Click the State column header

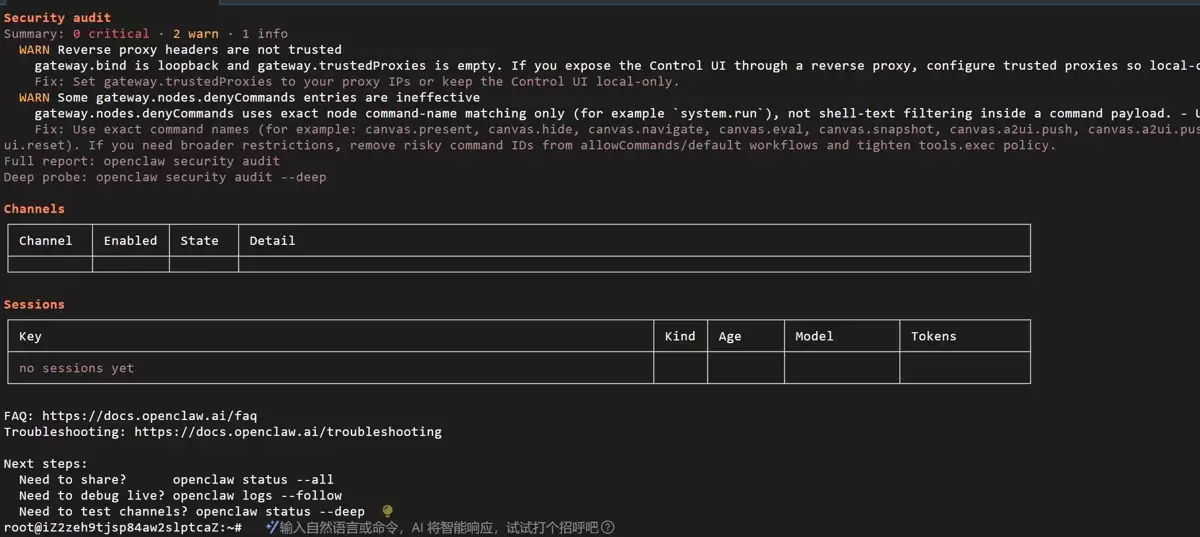(x=199, y=240)
